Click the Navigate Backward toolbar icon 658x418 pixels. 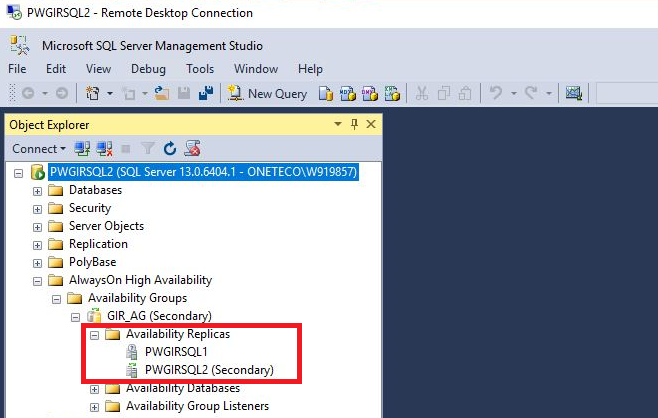[28, 93]
